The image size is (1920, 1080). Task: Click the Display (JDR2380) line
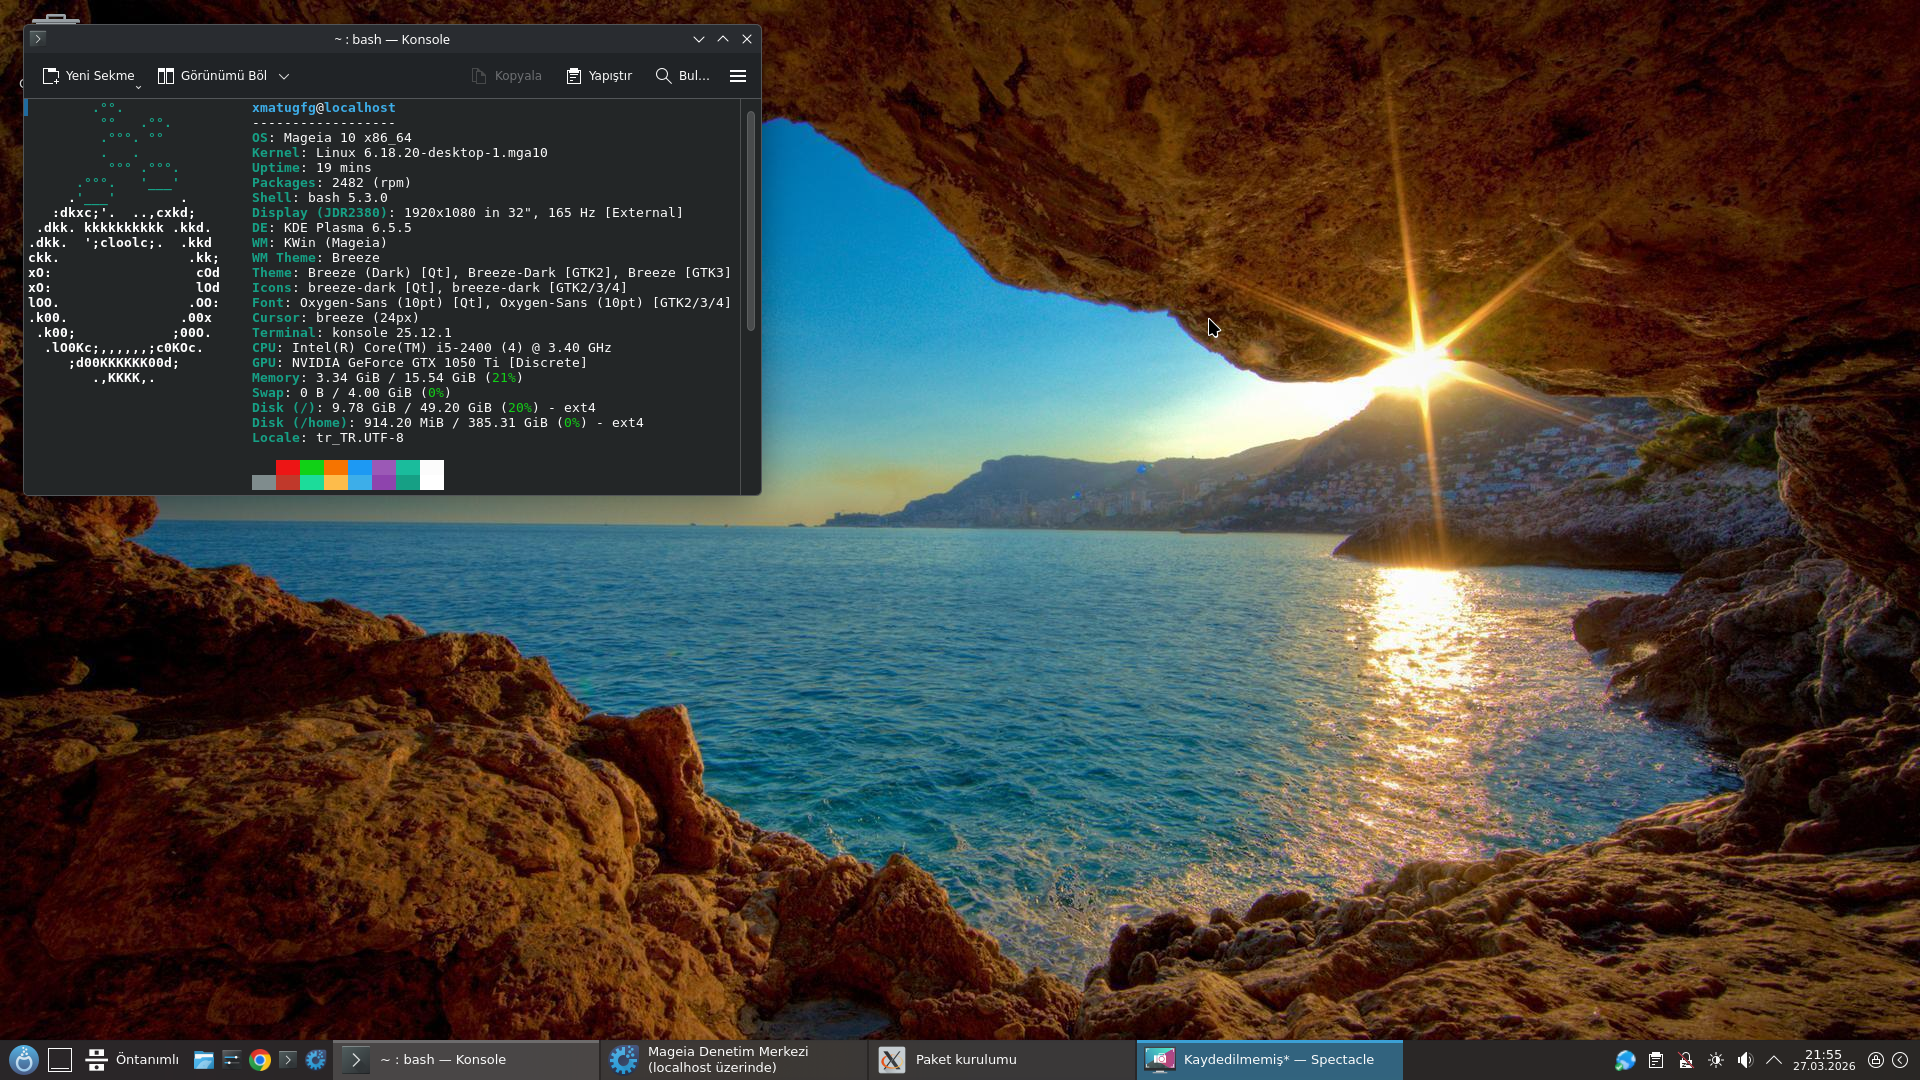pyautogui.click(x=468, y=213)
